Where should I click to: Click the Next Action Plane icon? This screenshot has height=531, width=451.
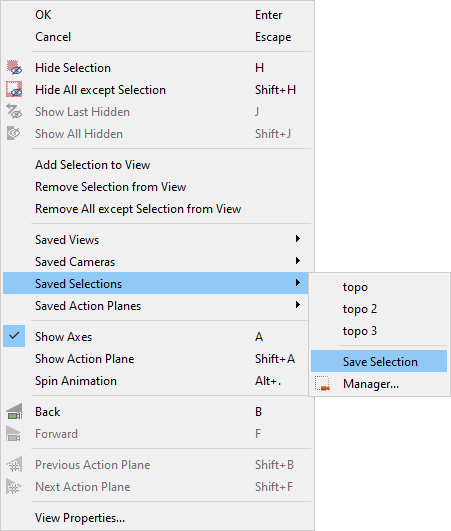coord(14,487)
